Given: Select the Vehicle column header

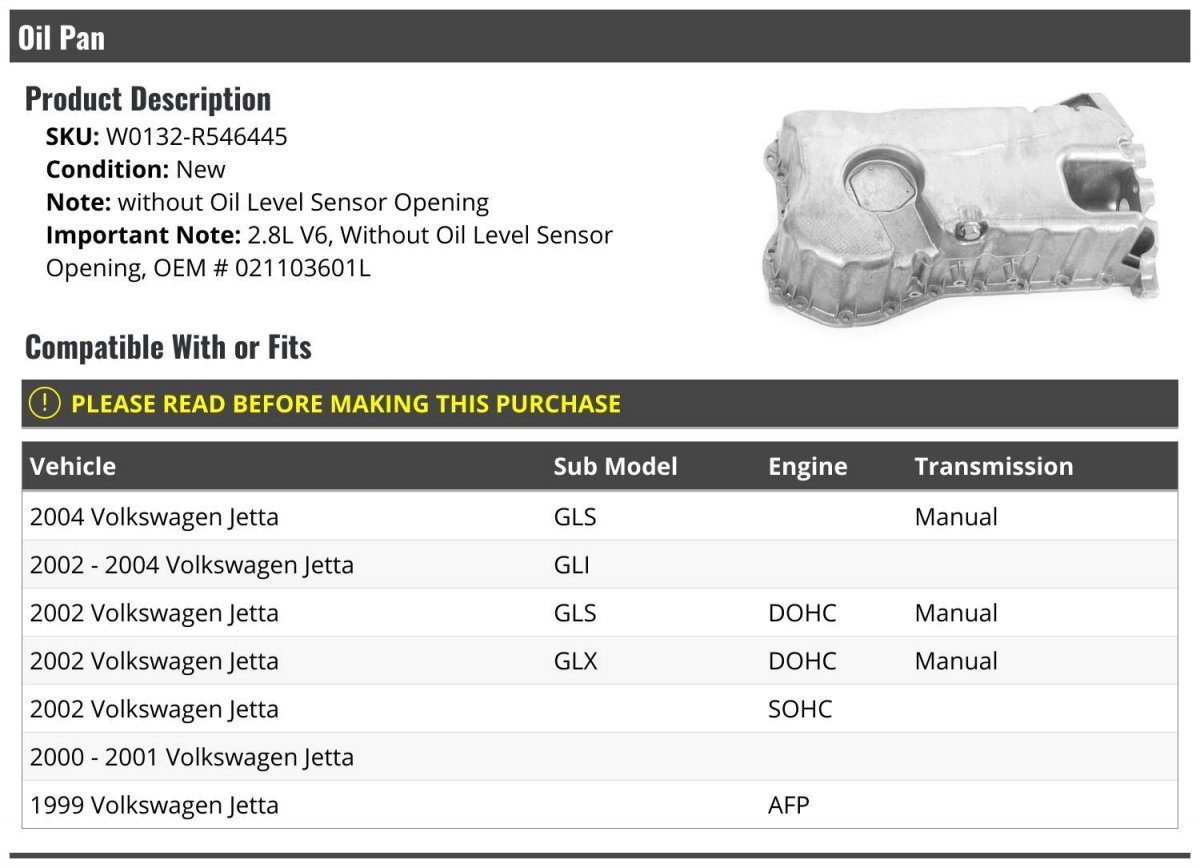Looking at the screenshot, I should [x=73, y=466].
